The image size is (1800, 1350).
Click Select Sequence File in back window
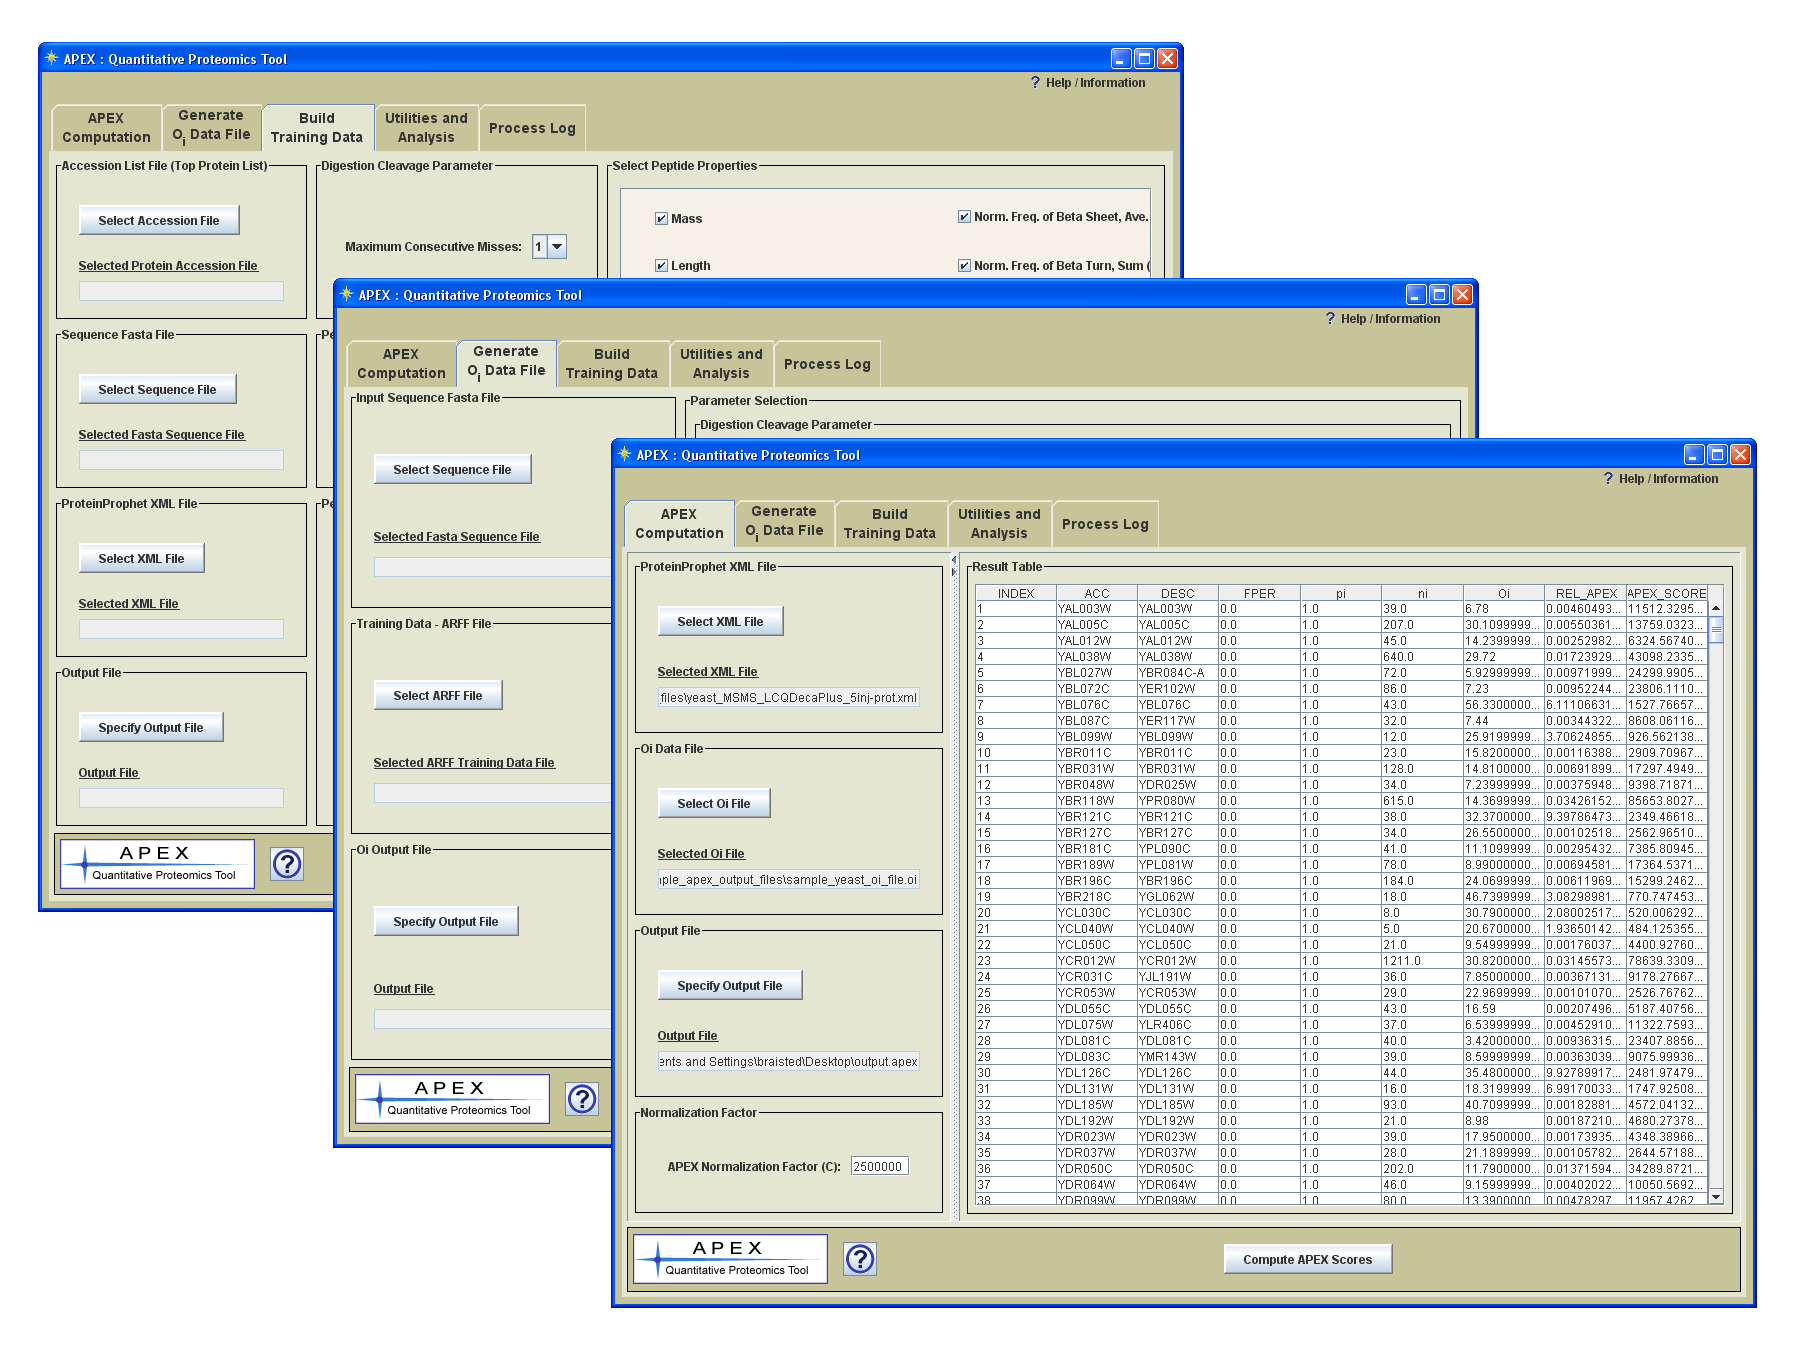click(157, 390)
